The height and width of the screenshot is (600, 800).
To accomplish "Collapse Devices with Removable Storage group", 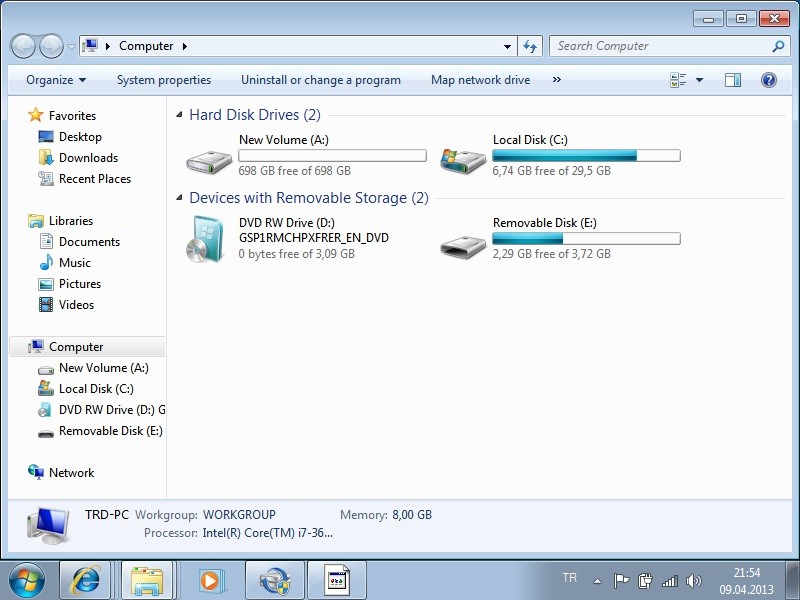I will (x=180, y=198).
